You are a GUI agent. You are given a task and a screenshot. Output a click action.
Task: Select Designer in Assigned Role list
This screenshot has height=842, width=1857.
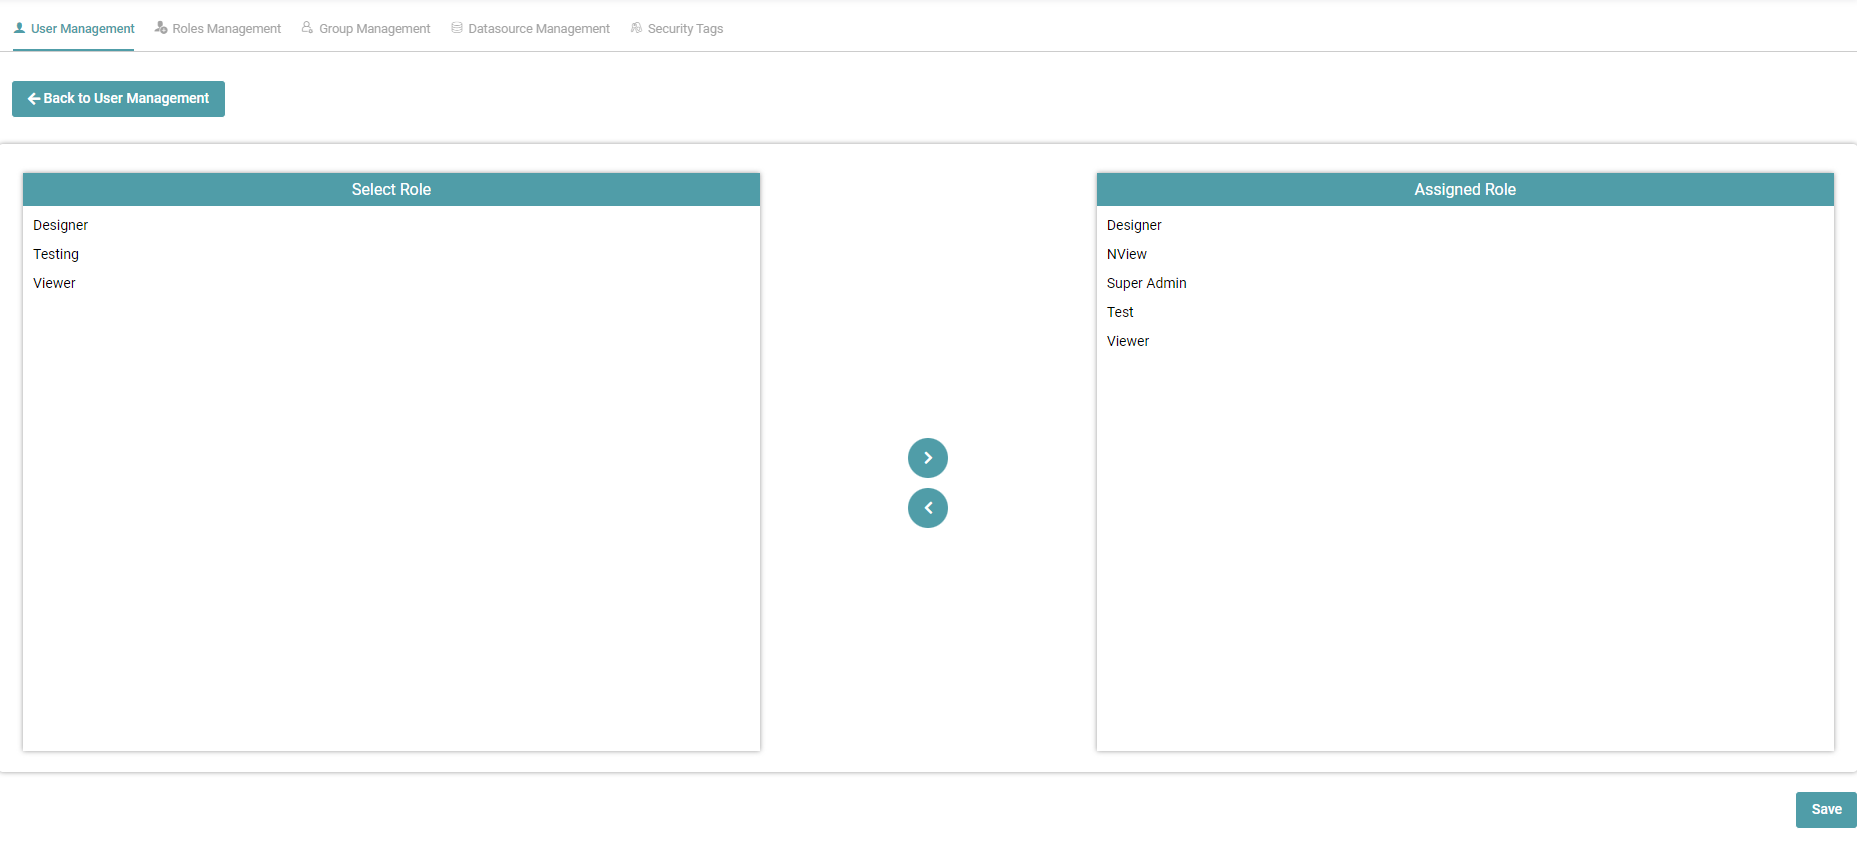[1134, 226]
